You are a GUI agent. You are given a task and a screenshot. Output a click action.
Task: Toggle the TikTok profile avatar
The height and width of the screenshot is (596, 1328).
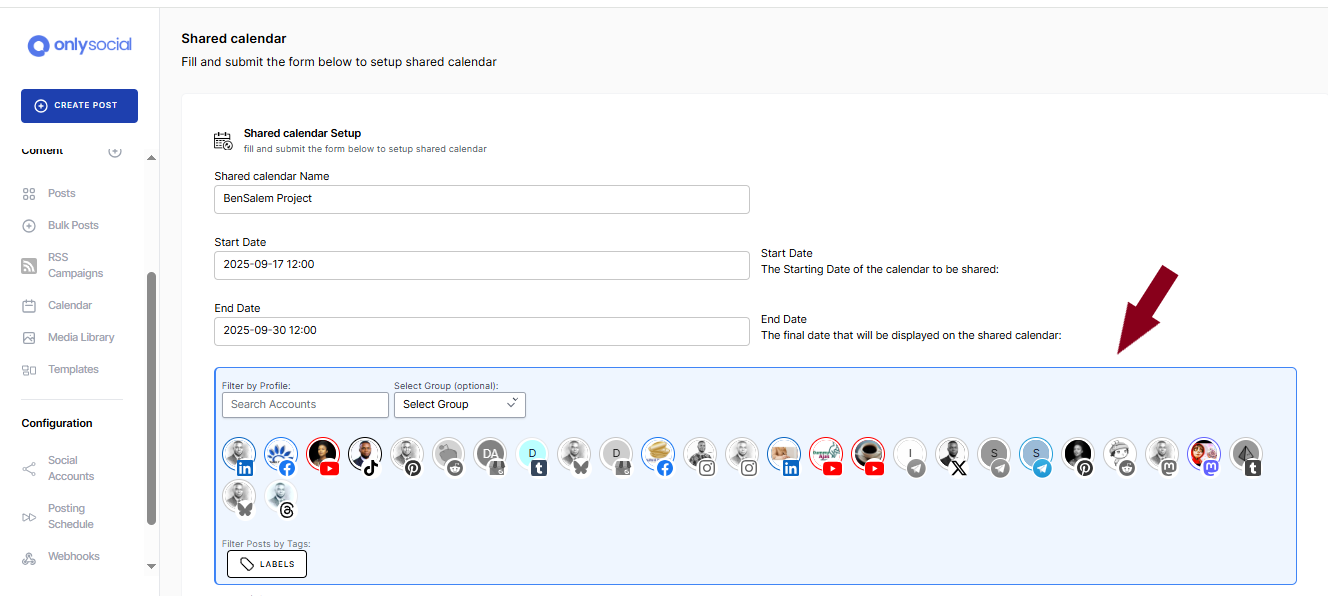tap(365, 456)
